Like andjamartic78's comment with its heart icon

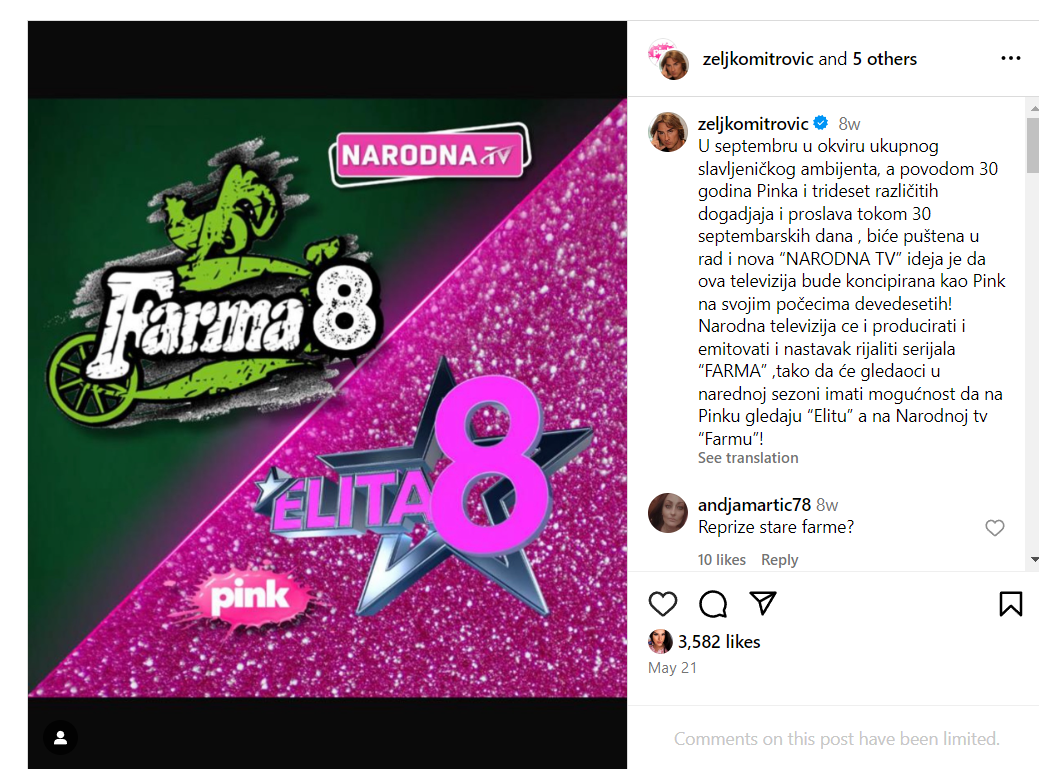995,528
